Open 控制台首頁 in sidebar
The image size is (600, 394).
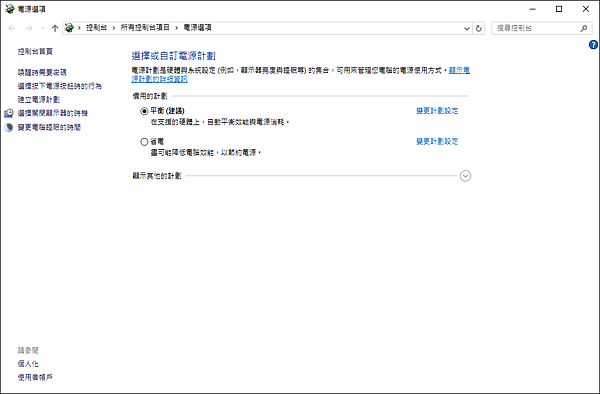click(35, 51)
